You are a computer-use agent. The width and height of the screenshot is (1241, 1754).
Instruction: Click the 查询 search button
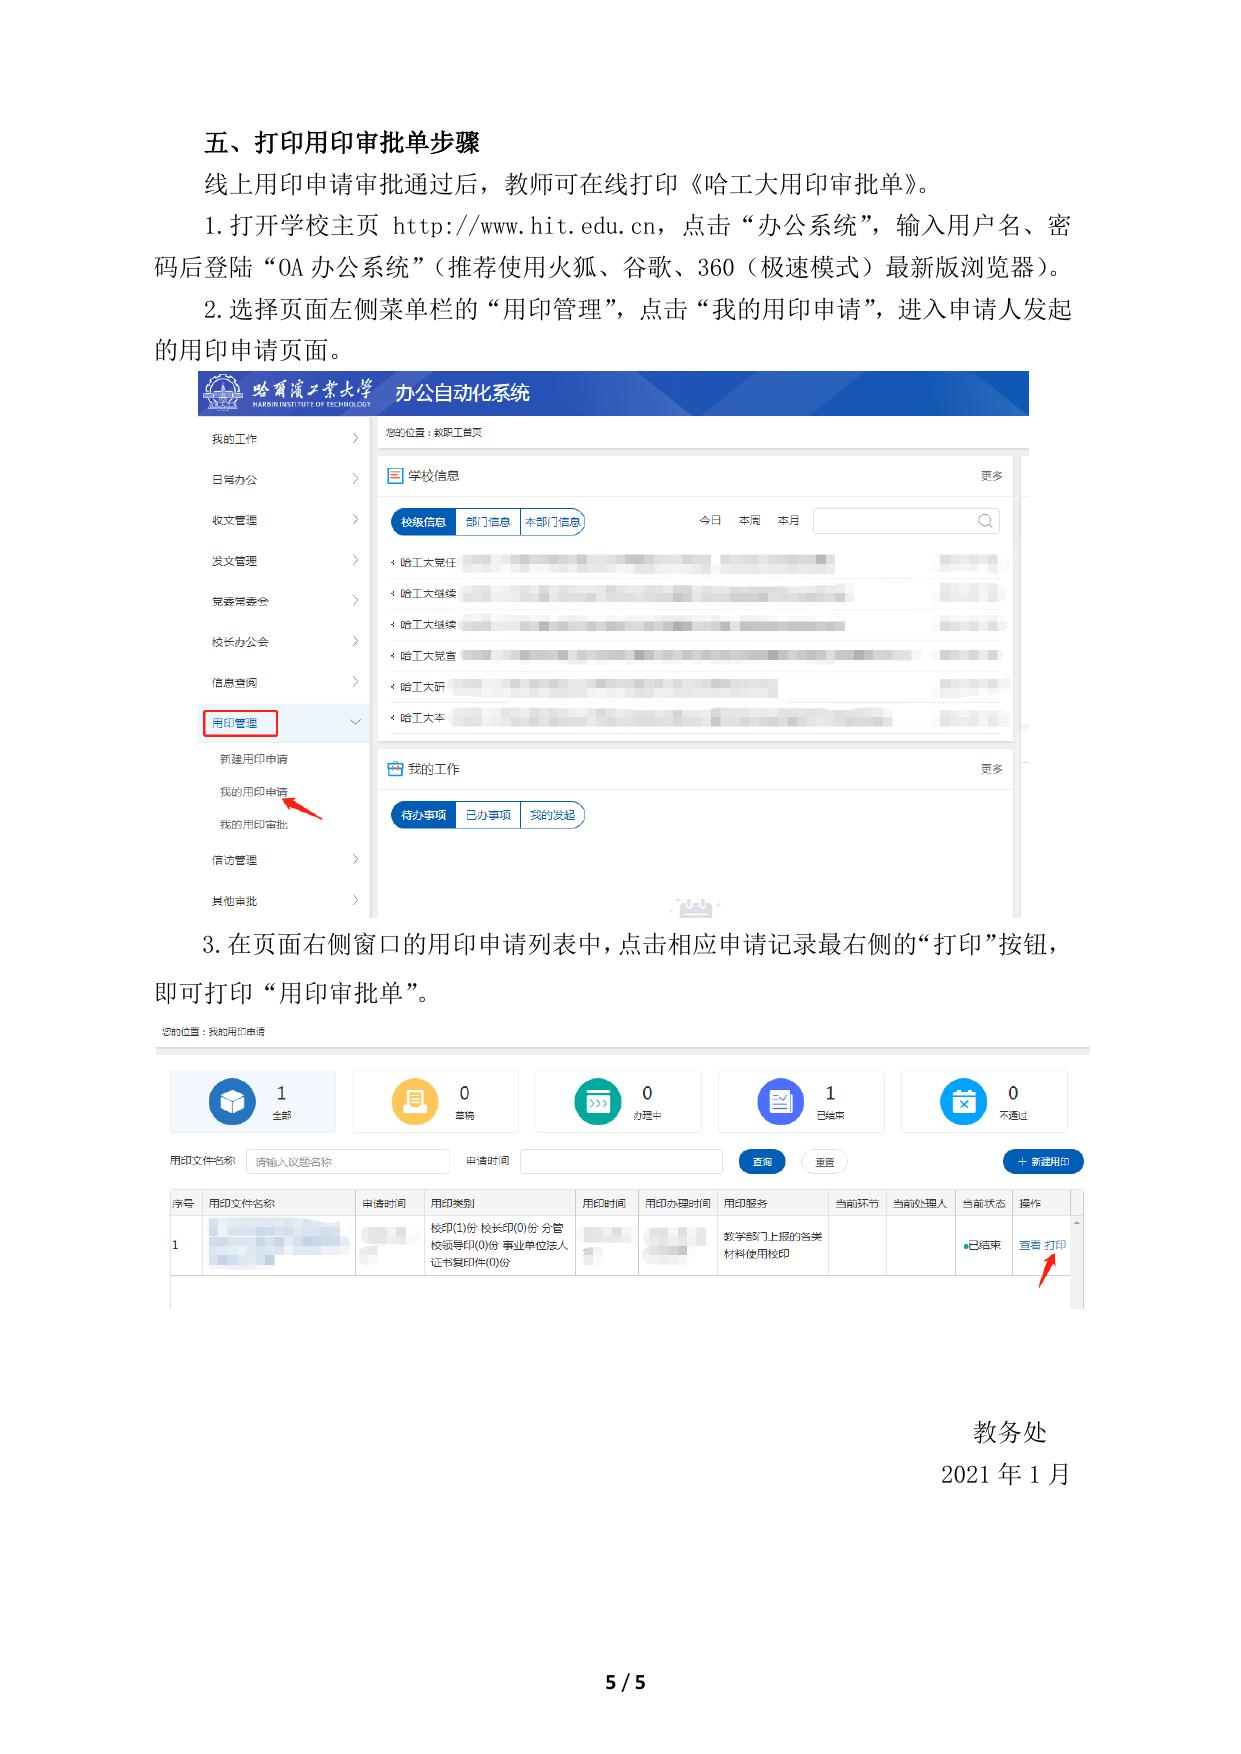click(x=762, y=1162)
